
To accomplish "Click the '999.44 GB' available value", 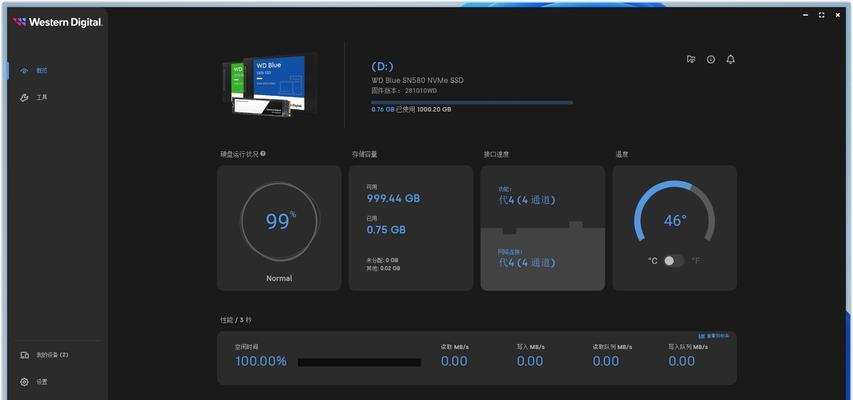I will pos(393,199).
